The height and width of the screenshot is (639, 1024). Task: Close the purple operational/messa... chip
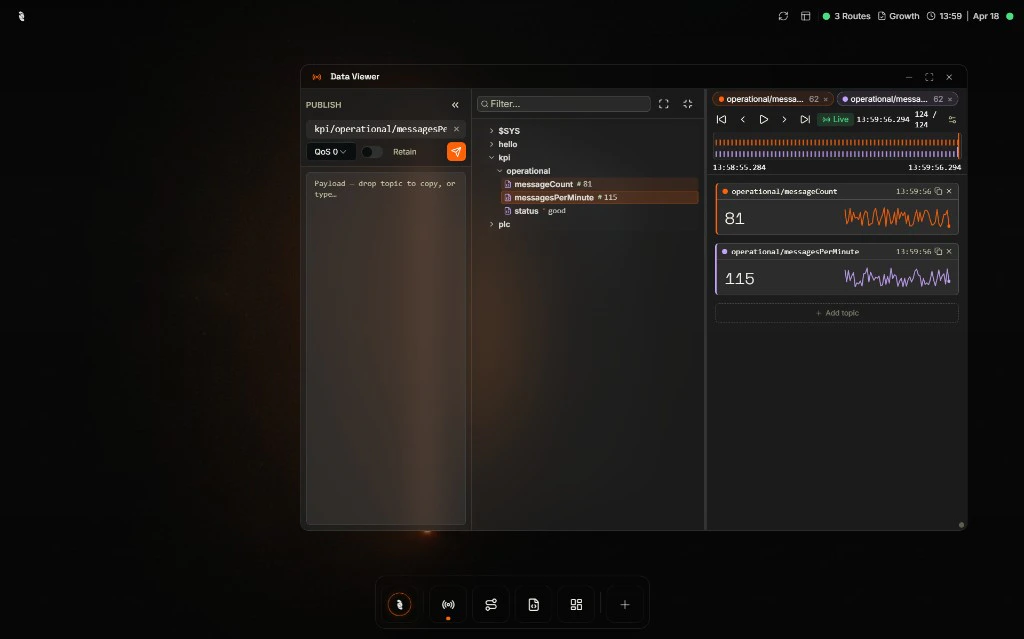point(950,99)
